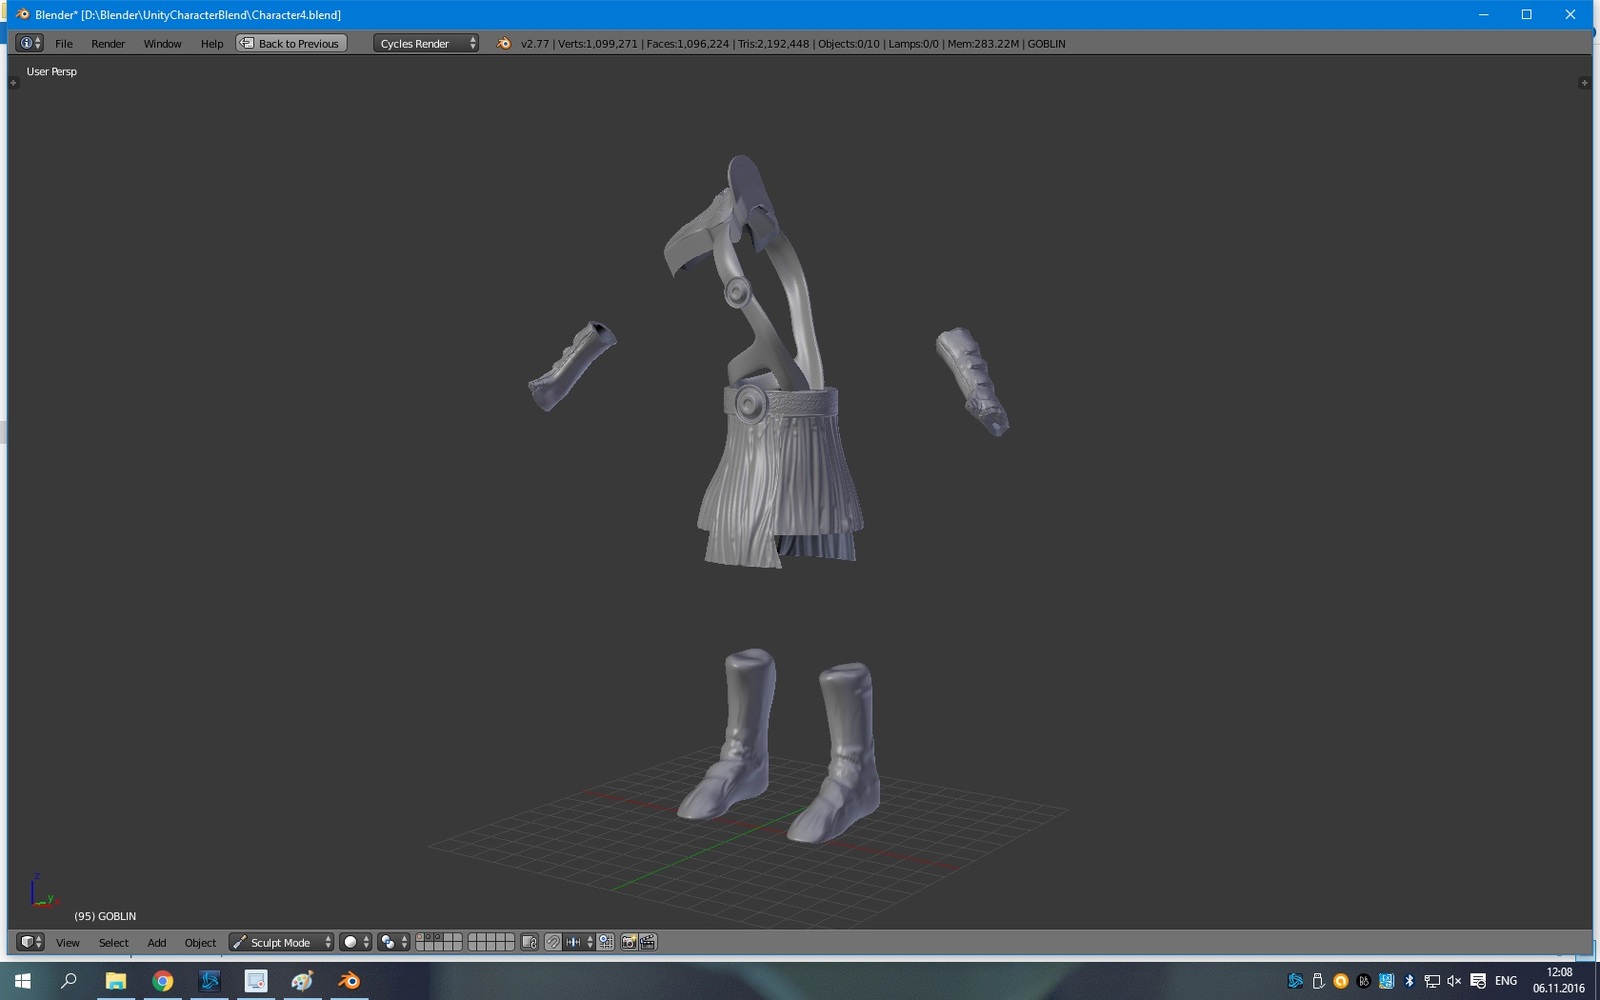Image resolution: width=1600 pixels, height=1000 pixels.
Task: Toggle lock camera and layers to scene
Action: [x=530, y=942]
